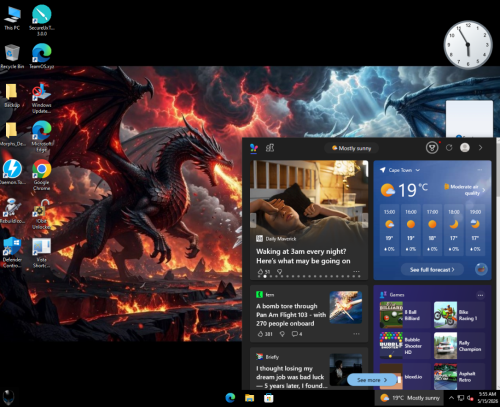
Task: Switch to the second widgets tab icon
Action: 270,148
